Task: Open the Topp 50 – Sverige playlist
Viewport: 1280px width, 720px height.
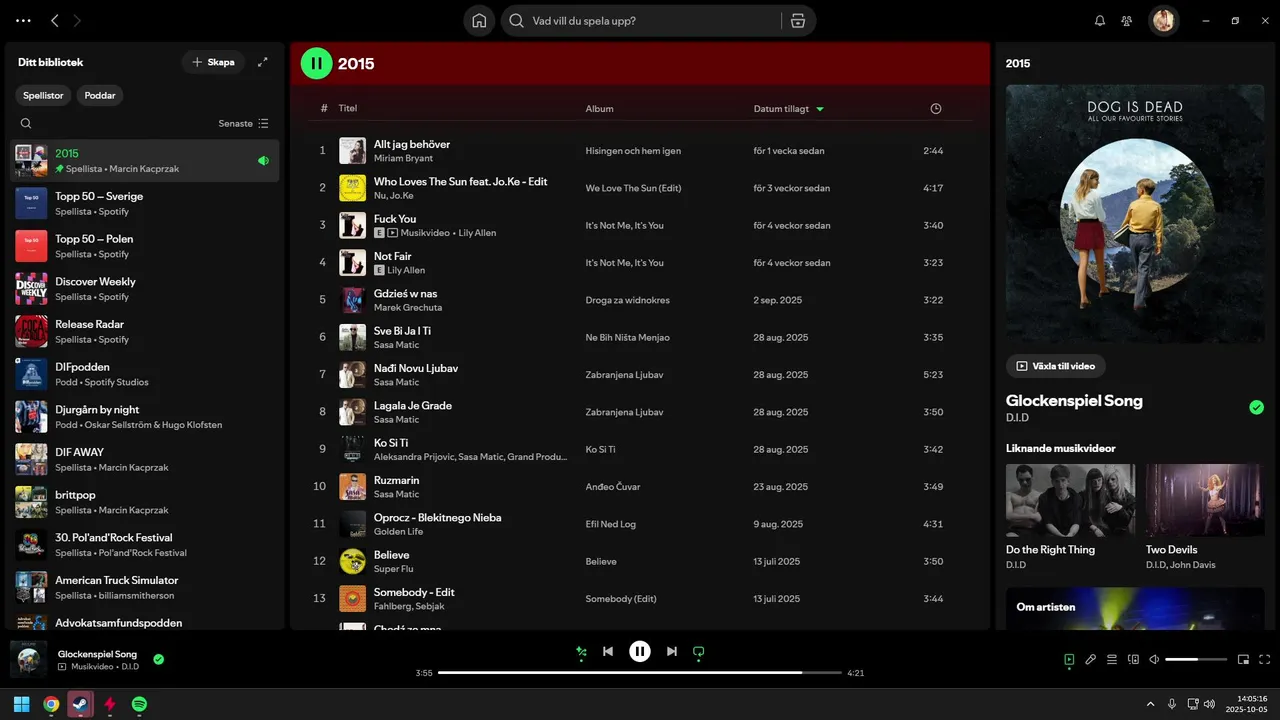Action: (145, 203)
